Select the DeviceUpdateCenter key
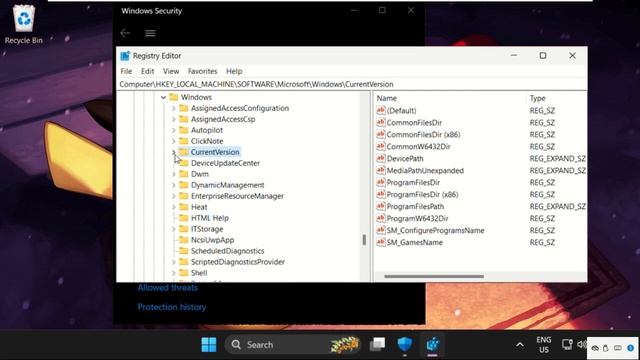Image resolution: width=640 pixels, height=360 pixels. click(x=225, y=163)
